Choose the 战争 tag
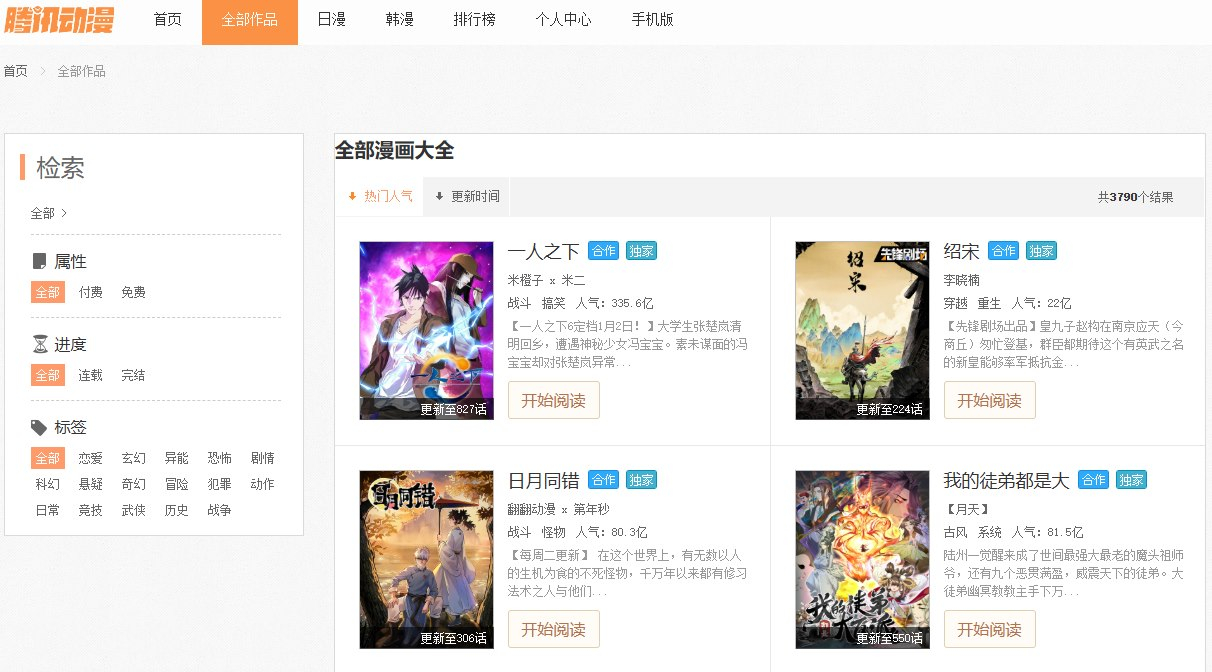 220,510
